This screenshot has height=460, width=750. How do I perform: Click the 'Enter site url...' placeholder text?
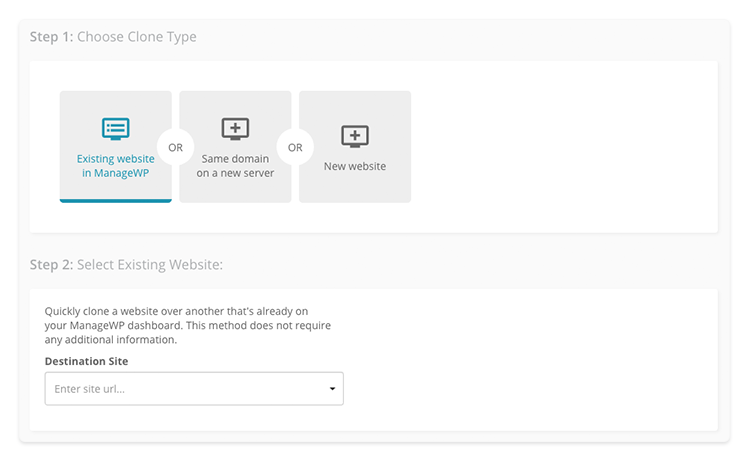click(x=89, y=389)
